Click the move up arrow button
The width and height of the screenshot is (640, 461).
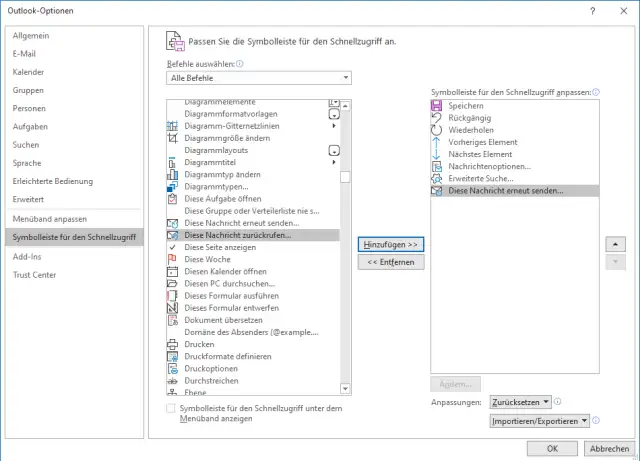coord(617,244)
